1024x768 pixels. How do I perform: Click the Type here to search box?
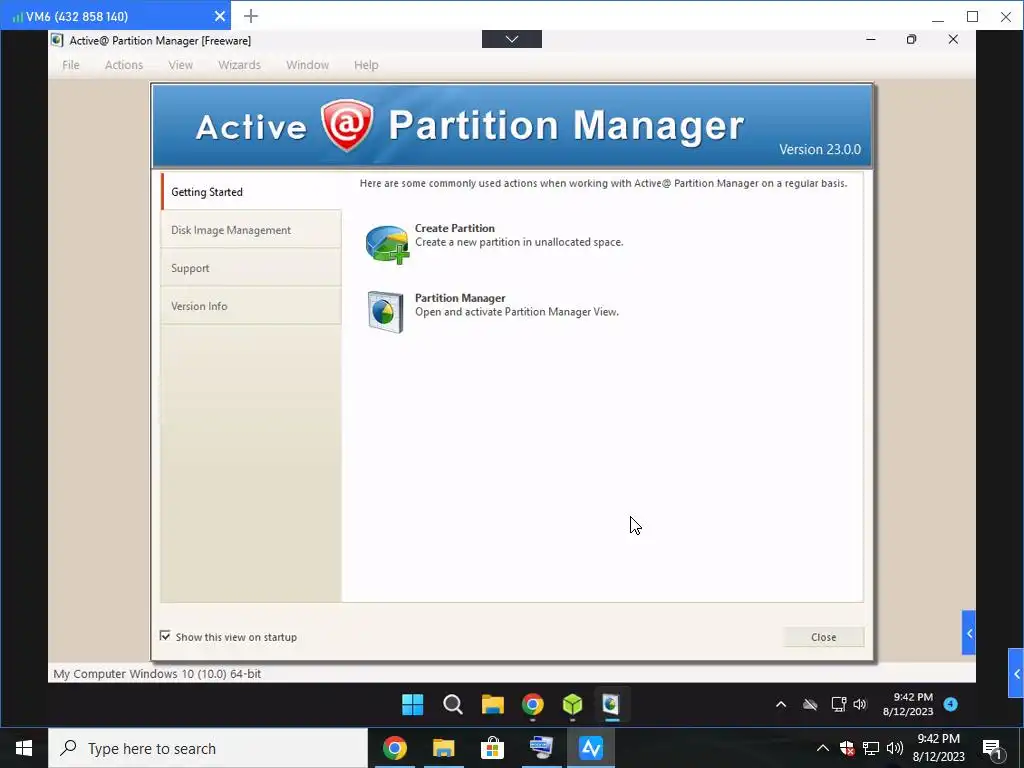click(x=208, y=748)
